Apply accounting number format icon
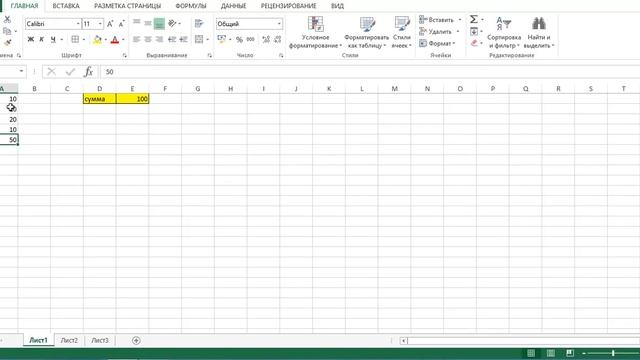The width and height of the screenshot is (640, 360). [222, 40]
